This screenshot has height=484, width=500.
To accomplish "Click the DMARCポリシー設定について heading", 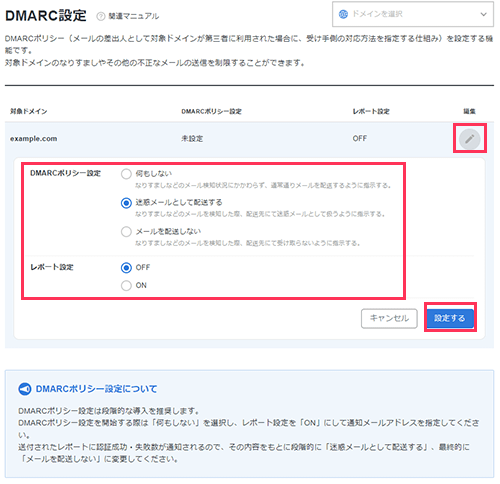I will coord(96,389).
